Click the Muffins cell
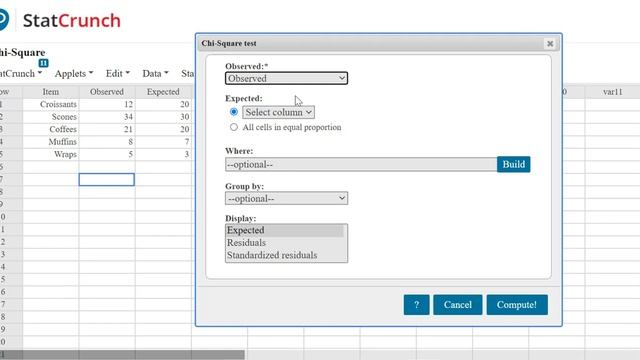 coord(51,142)
